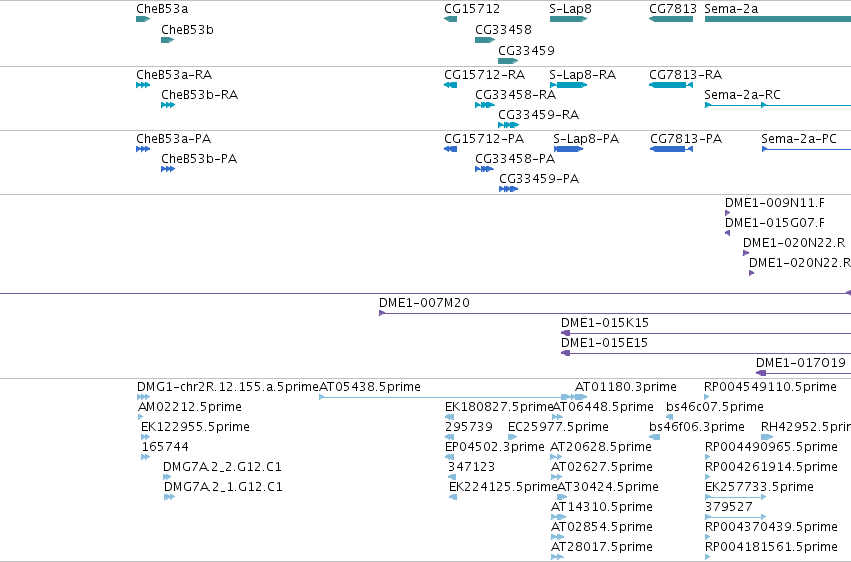Screen dimensions: 851x562
Task: Select the CheB53b gene feature
Action: 167,40
